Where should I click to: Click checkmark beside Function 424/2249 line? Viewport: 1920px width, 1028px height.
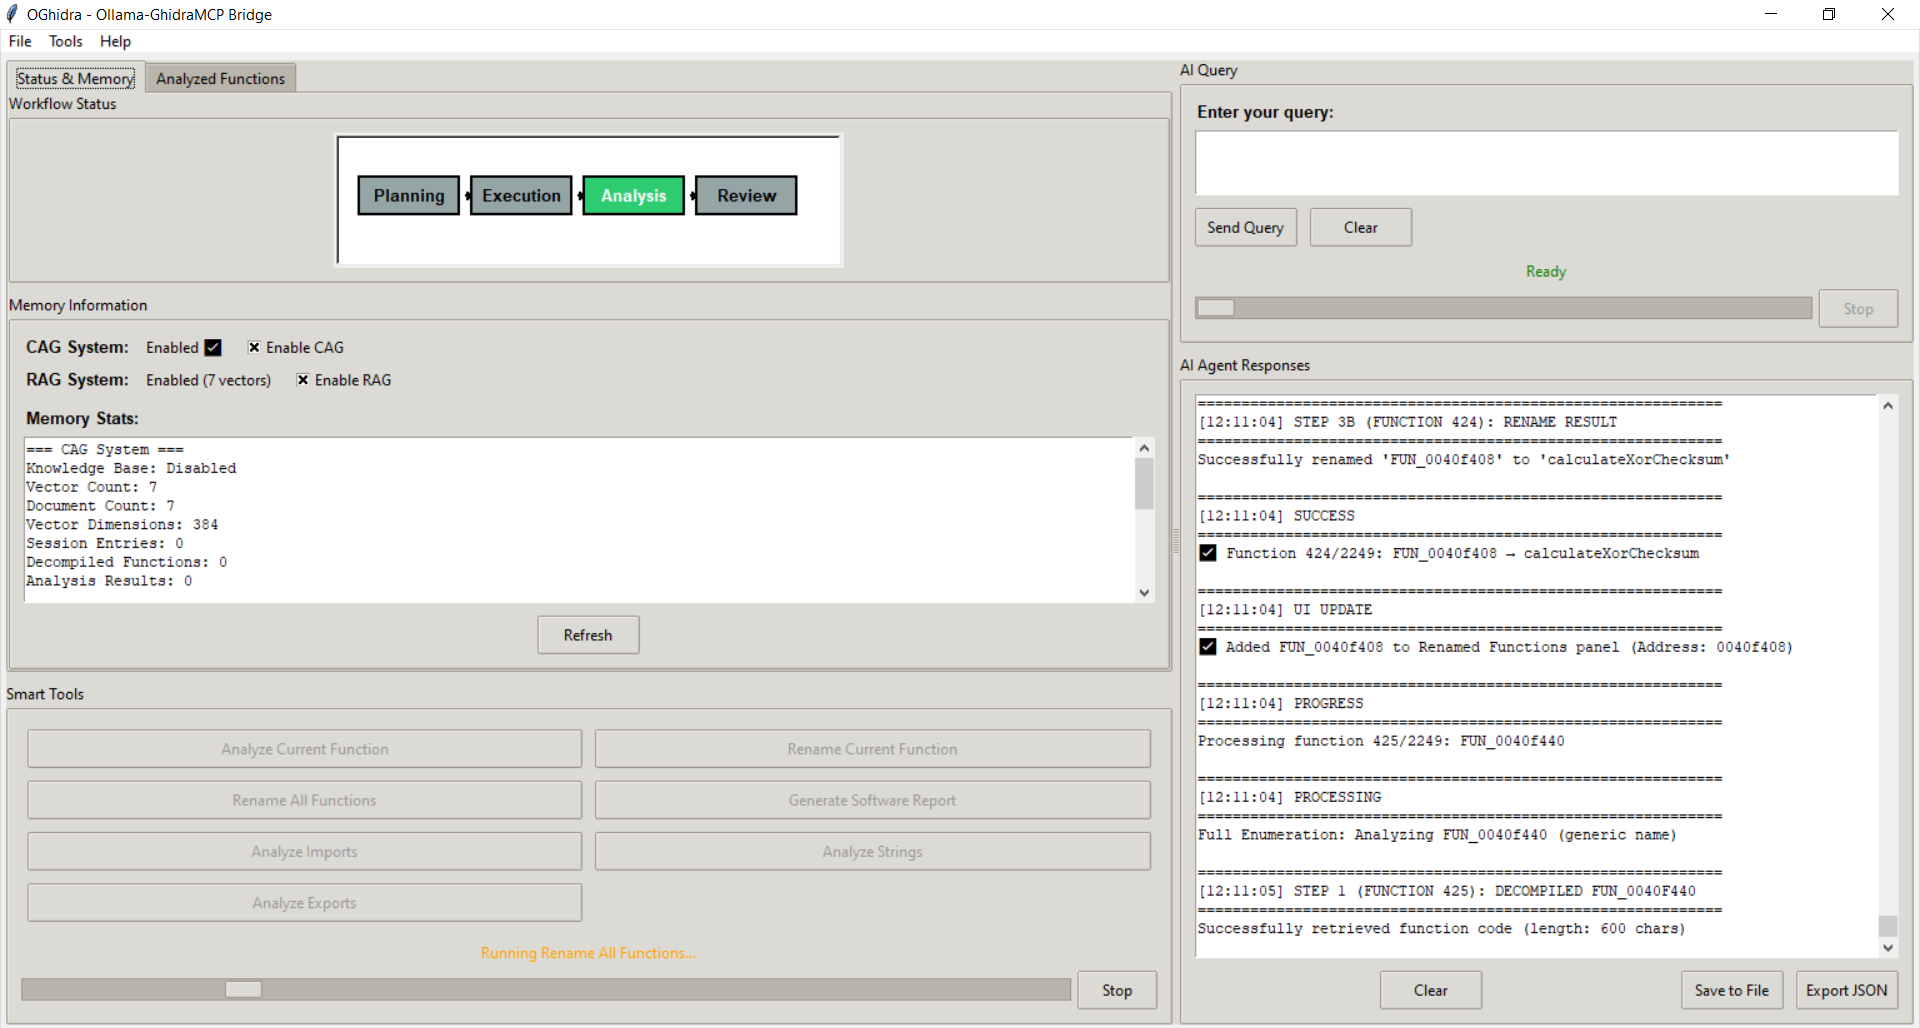1208,553
